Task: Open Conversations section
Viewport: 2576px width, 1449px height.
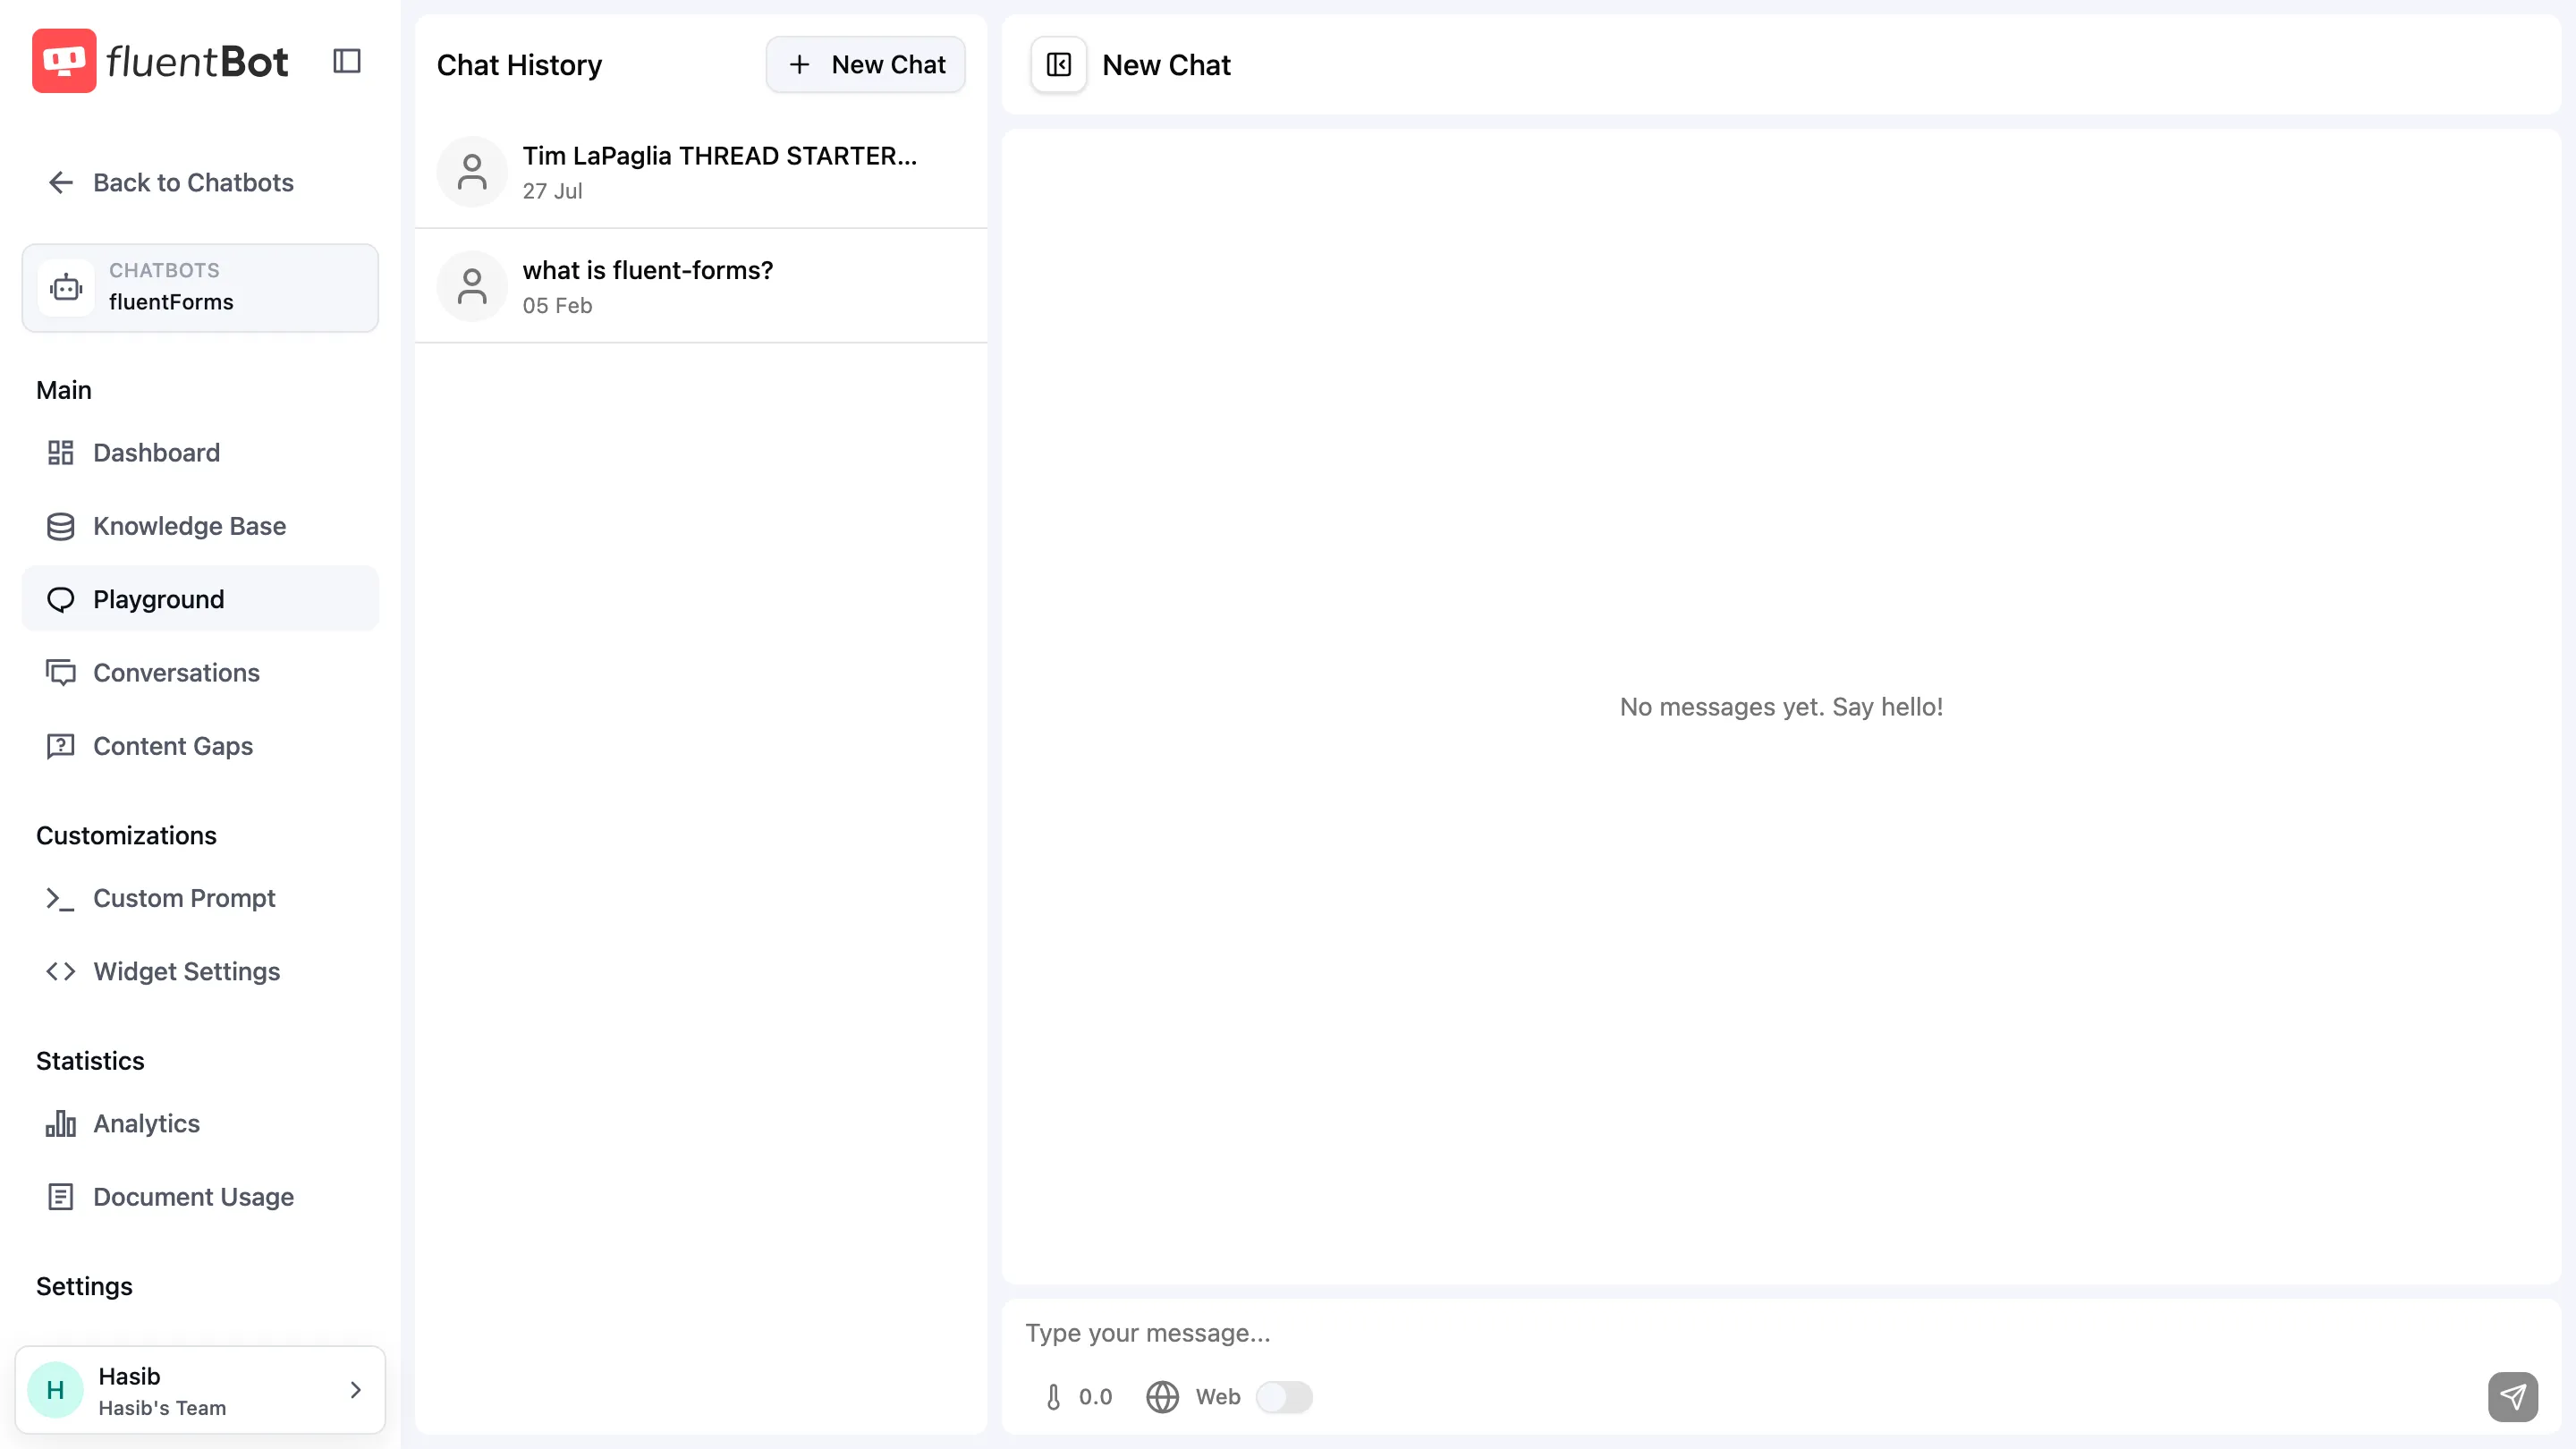Action: tap(200, 673)
